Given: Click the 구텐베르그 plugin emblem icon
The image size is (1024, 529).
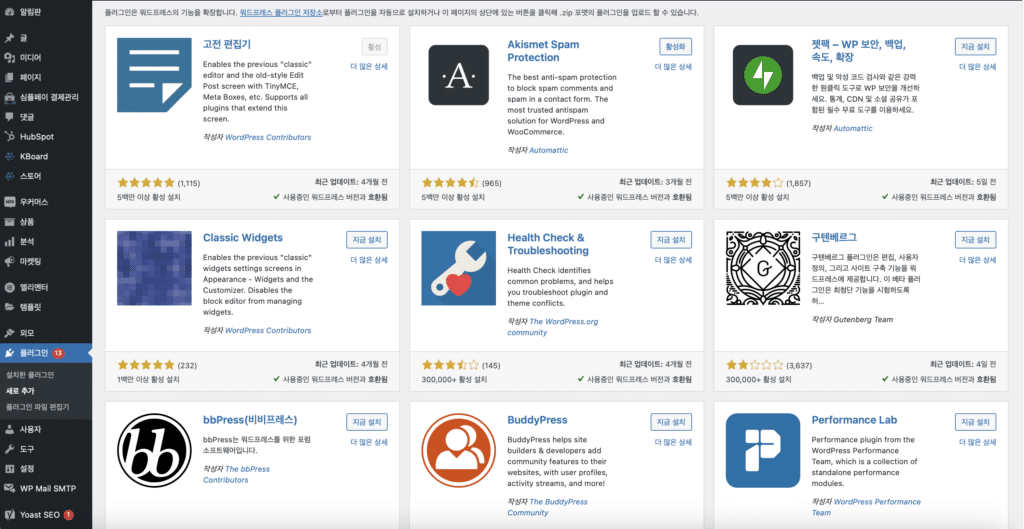Looking at the screenshot, I should (763, 268).
